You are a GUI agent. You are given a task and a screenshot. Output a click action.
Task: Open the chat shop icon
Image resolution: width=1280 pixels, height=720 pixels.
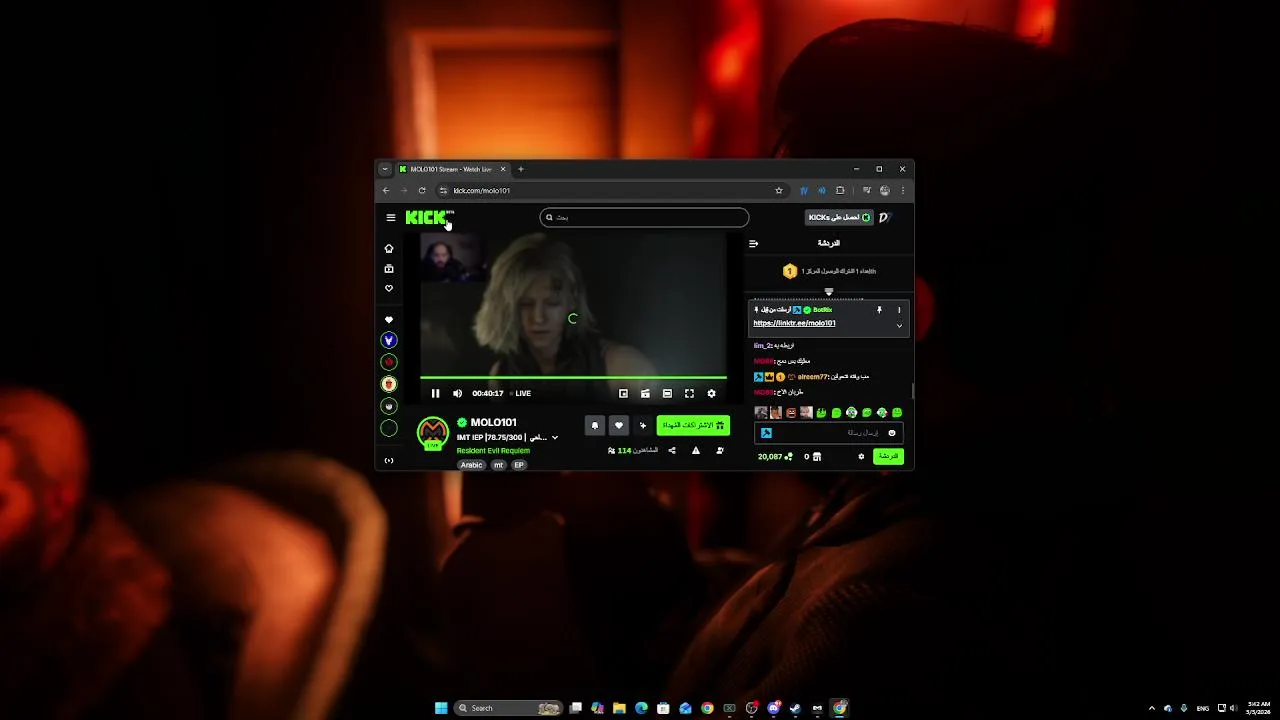(x=817, y=456)
